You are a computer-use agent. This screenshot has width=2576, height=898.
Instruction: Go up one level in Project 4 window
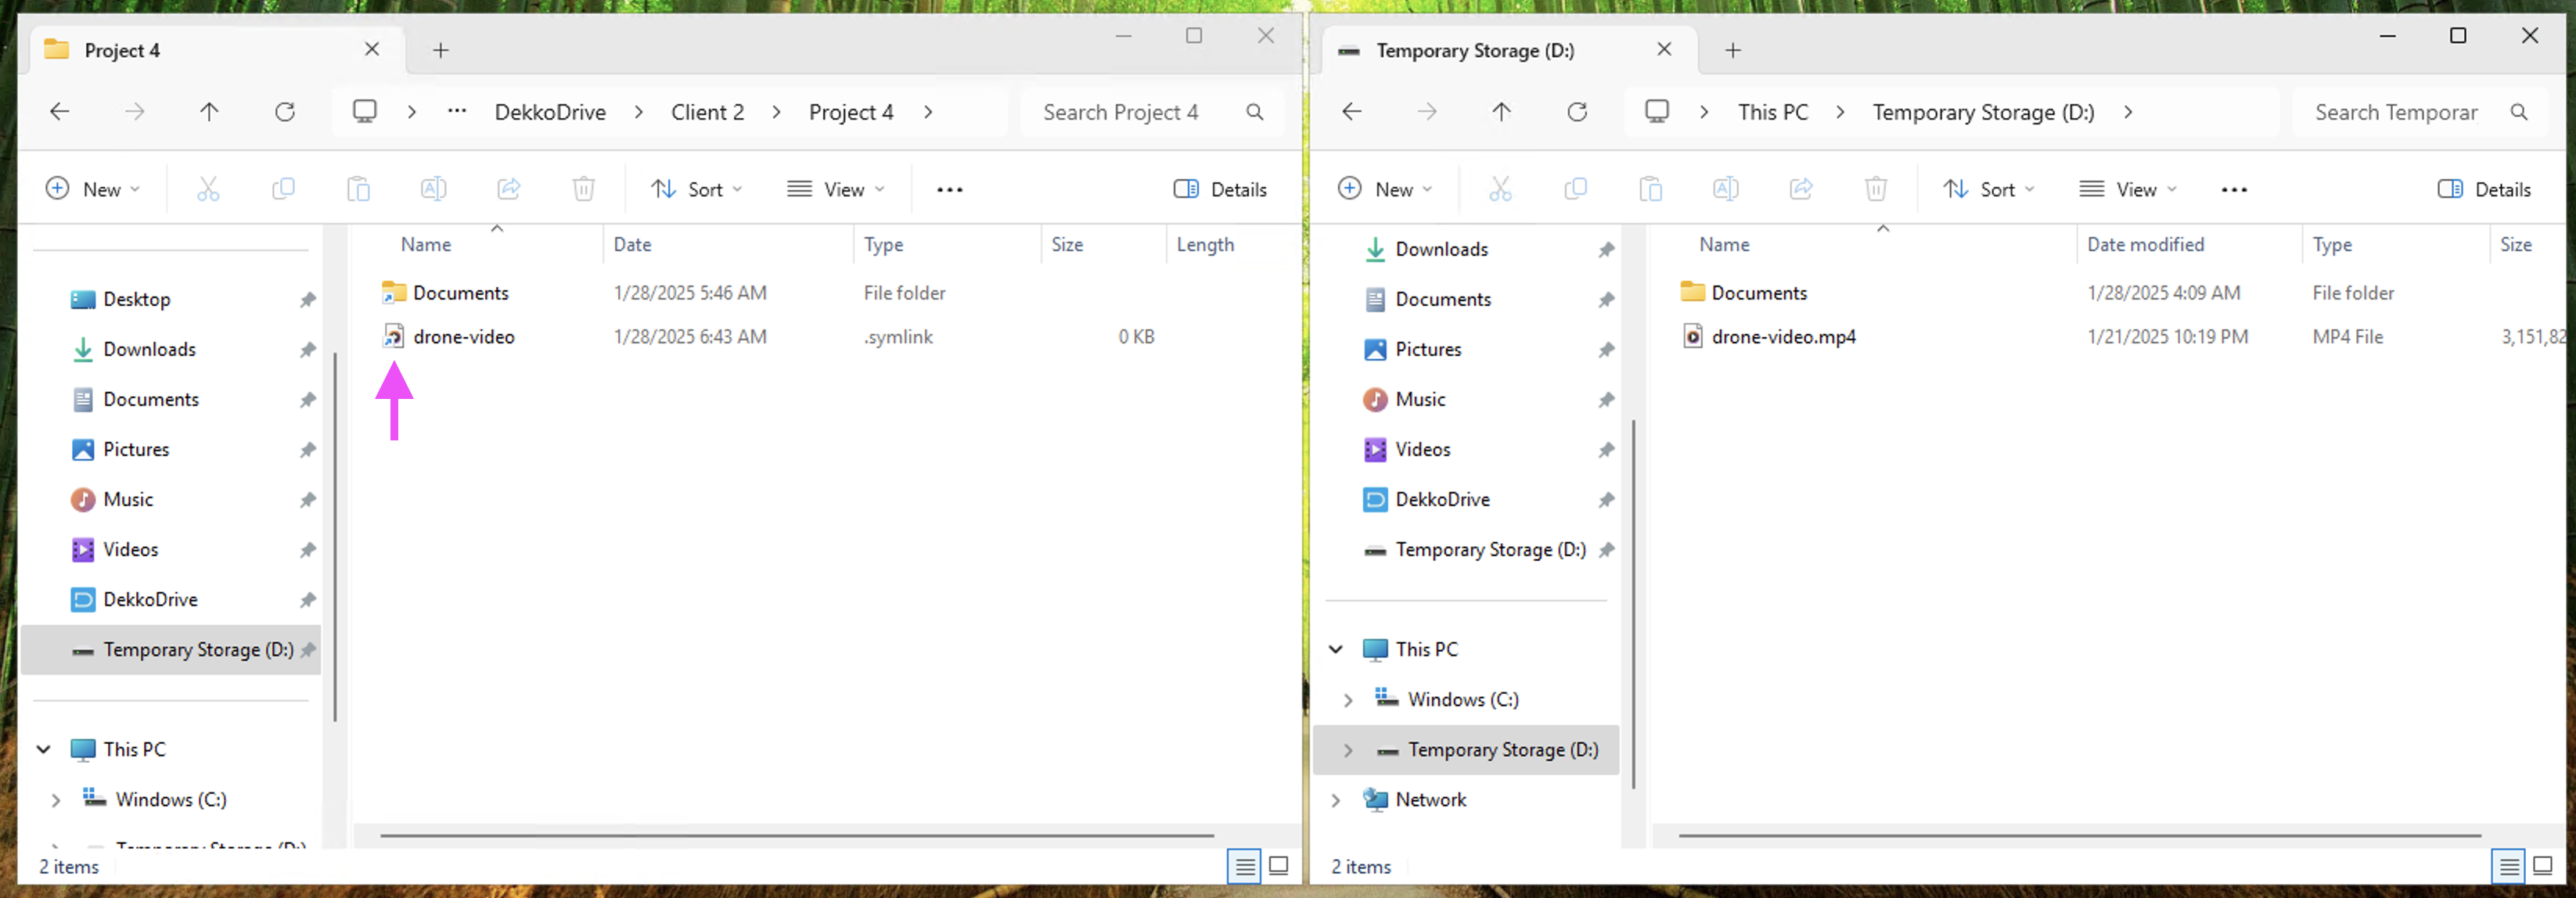point(209,112)
